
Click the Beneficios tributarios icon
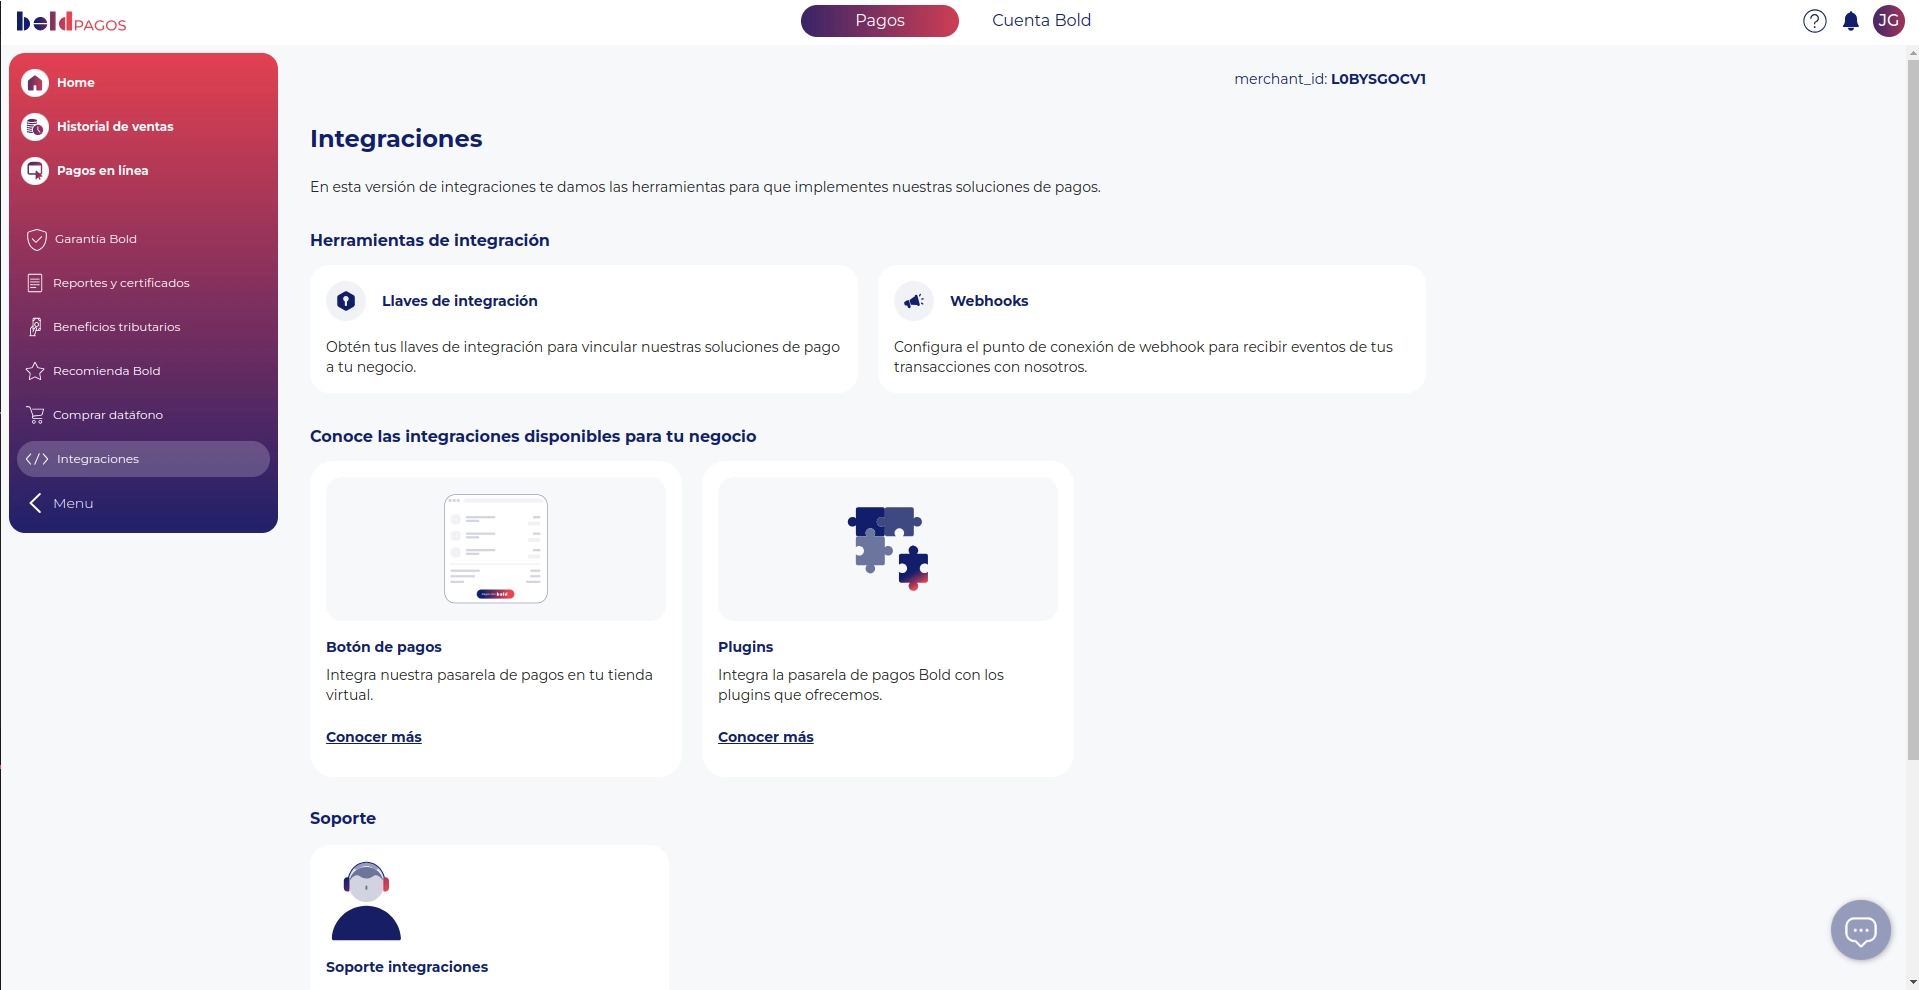point(35,327)
